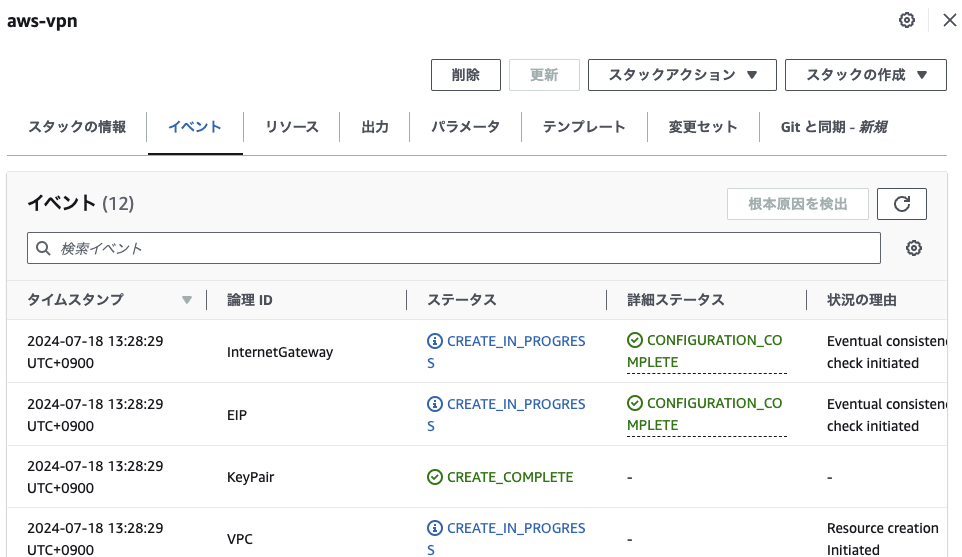Click EIP CREATE_IN_PROGRESS status text
The width and height of the screenshot is (962, 557).
click(x=506, y=415)
